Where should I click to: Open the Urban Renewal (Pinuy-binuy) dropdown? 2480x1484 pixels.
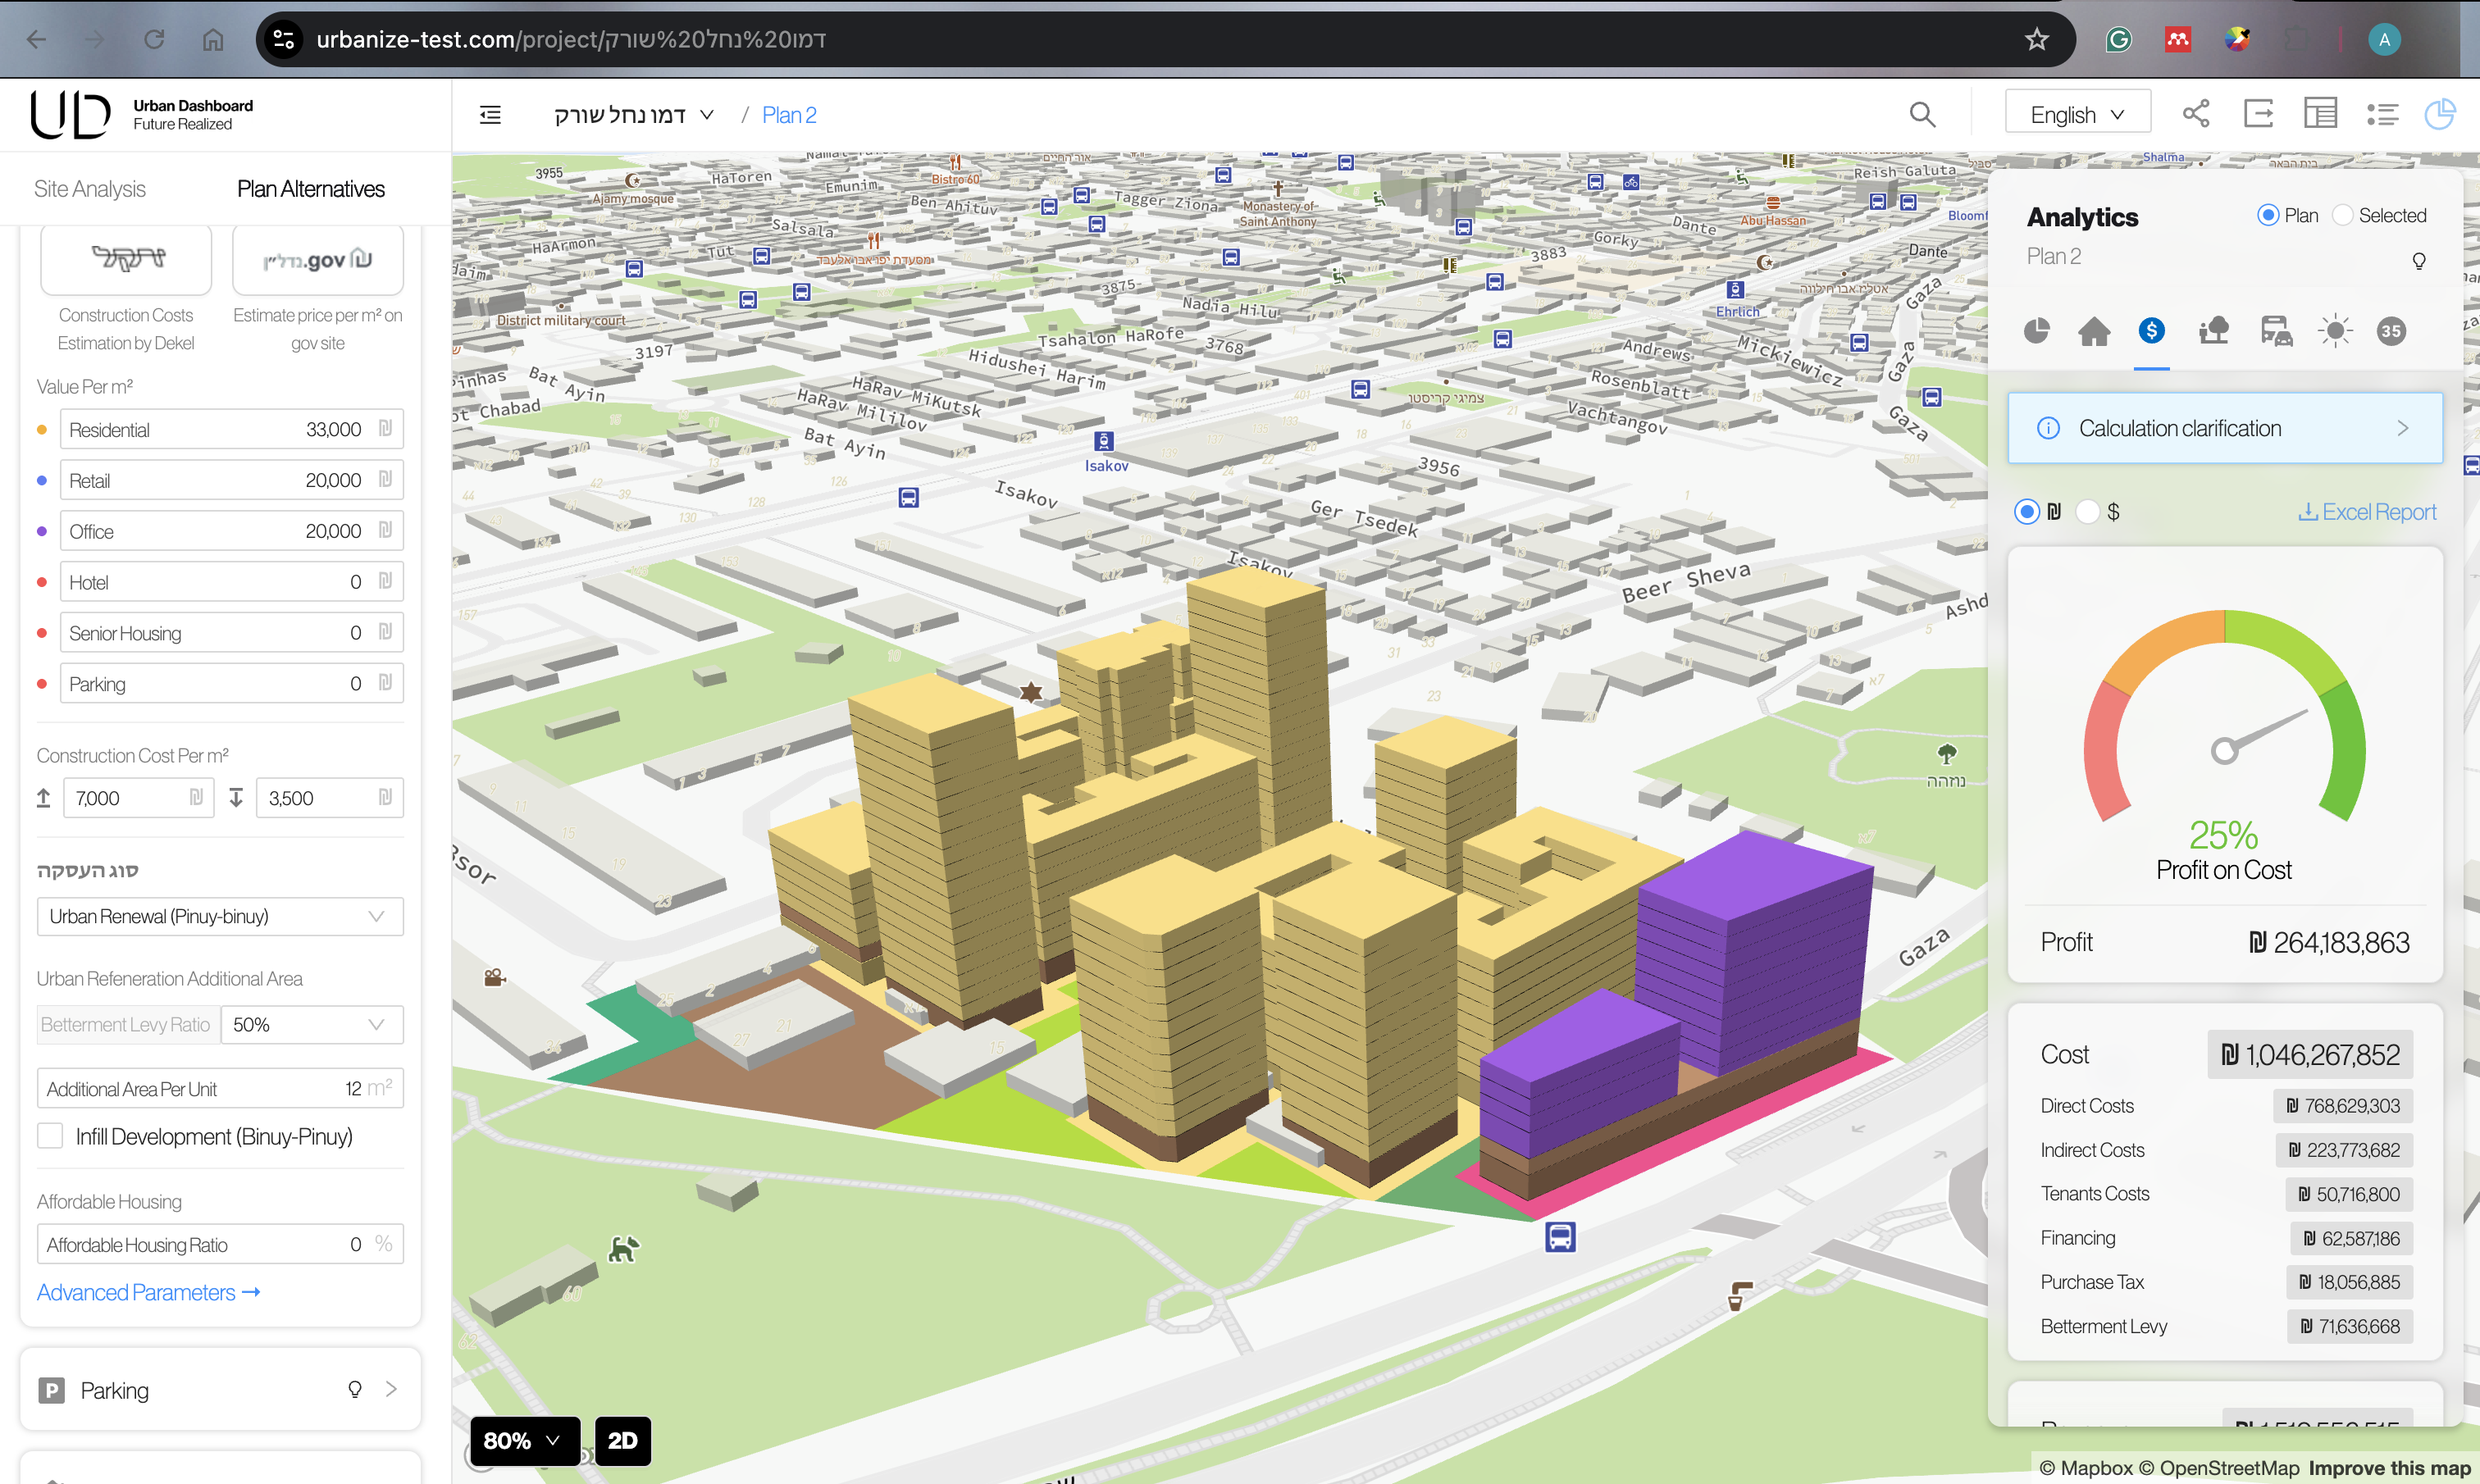[x=220, y=916]
